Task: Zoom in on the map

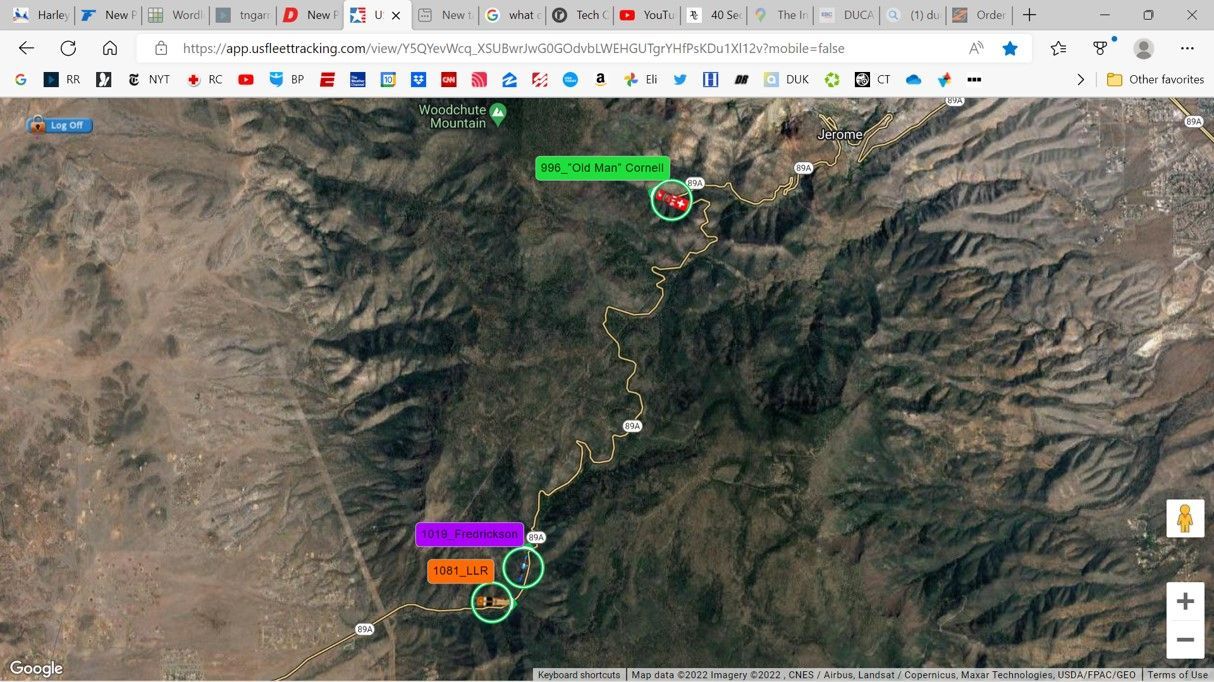Action: 1185,601
